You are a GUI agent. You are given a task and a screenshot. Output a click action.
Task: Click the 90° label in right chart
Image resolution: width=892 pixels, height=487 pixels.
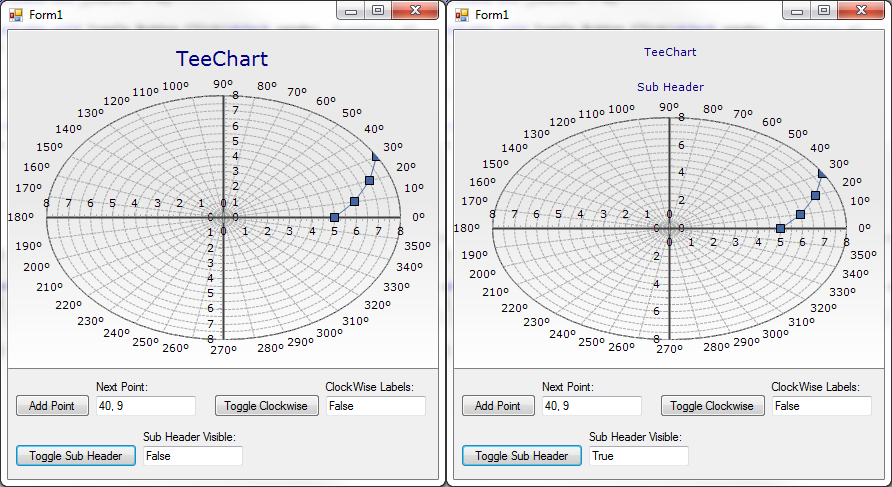[669, 107]
